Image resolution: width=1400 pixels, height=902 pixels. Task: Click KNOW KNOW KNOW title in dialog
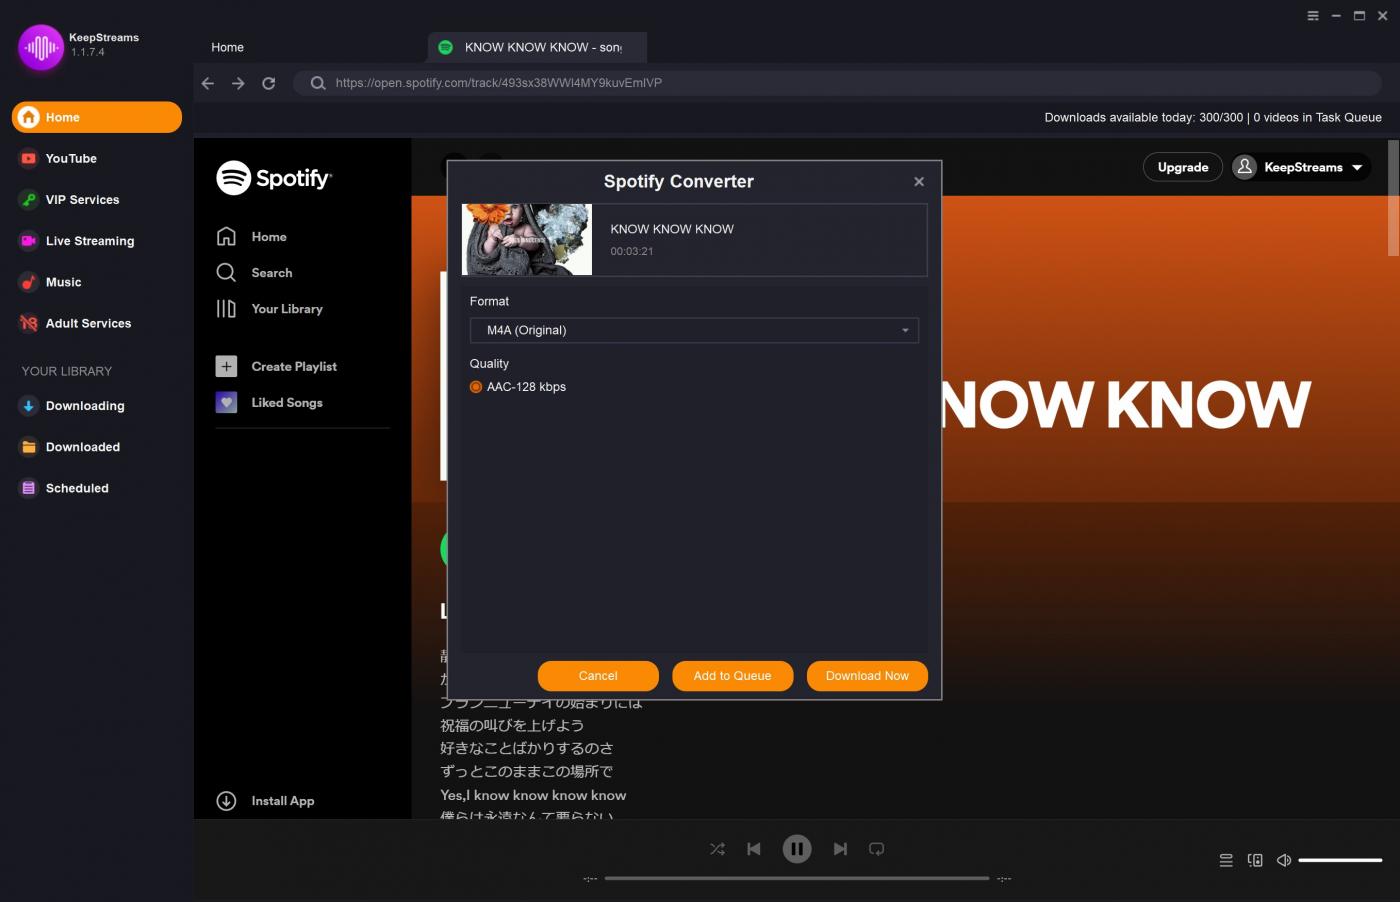(x=672, y=229)
